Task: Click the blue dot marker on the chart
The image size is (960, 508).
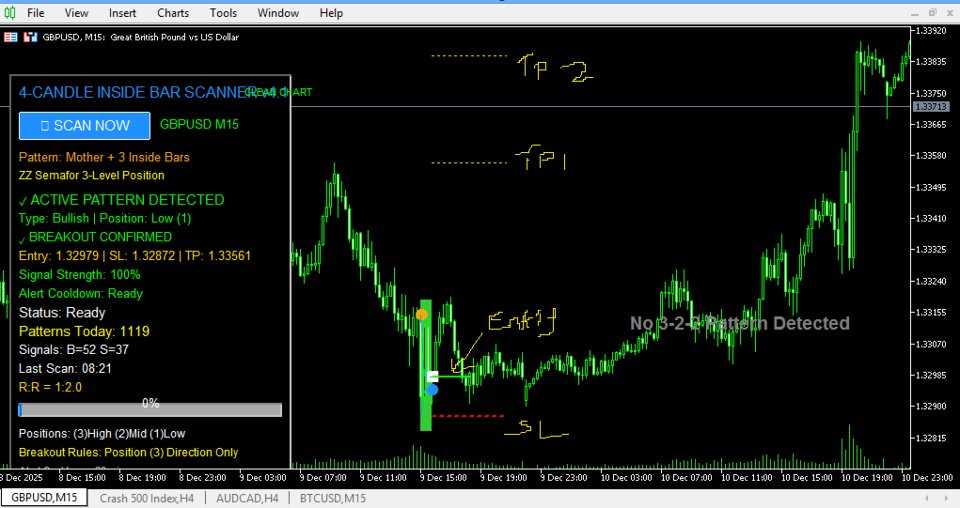Action: 432,389
